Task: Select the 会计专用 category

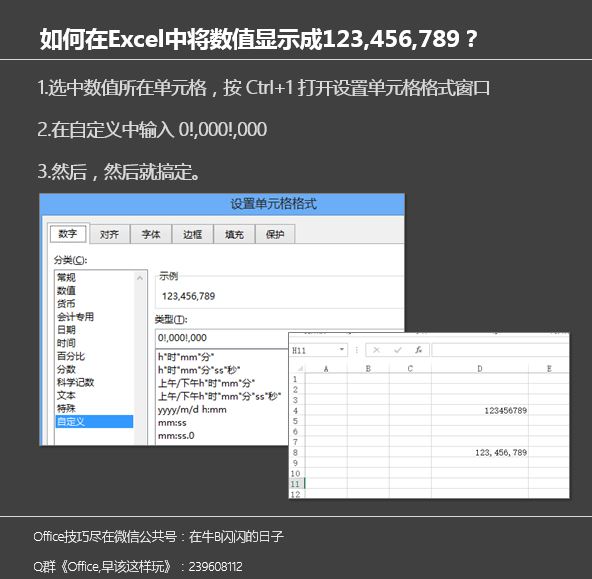Action: coord(94,317)
